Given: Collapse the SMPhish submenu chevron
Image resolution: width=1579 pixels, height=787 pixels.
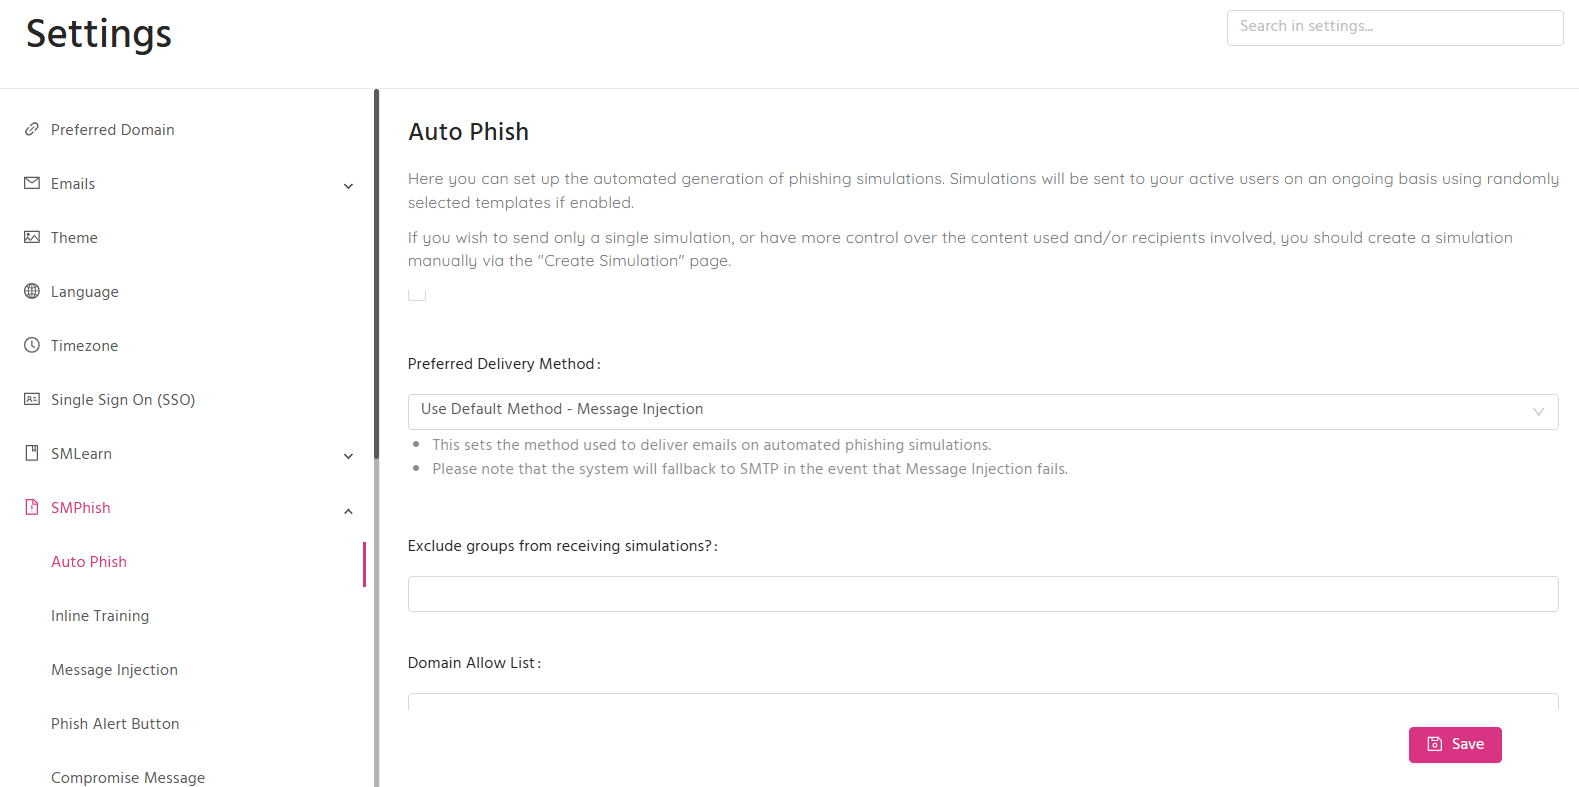Looking at the screenshot, I should click(348, 511).
